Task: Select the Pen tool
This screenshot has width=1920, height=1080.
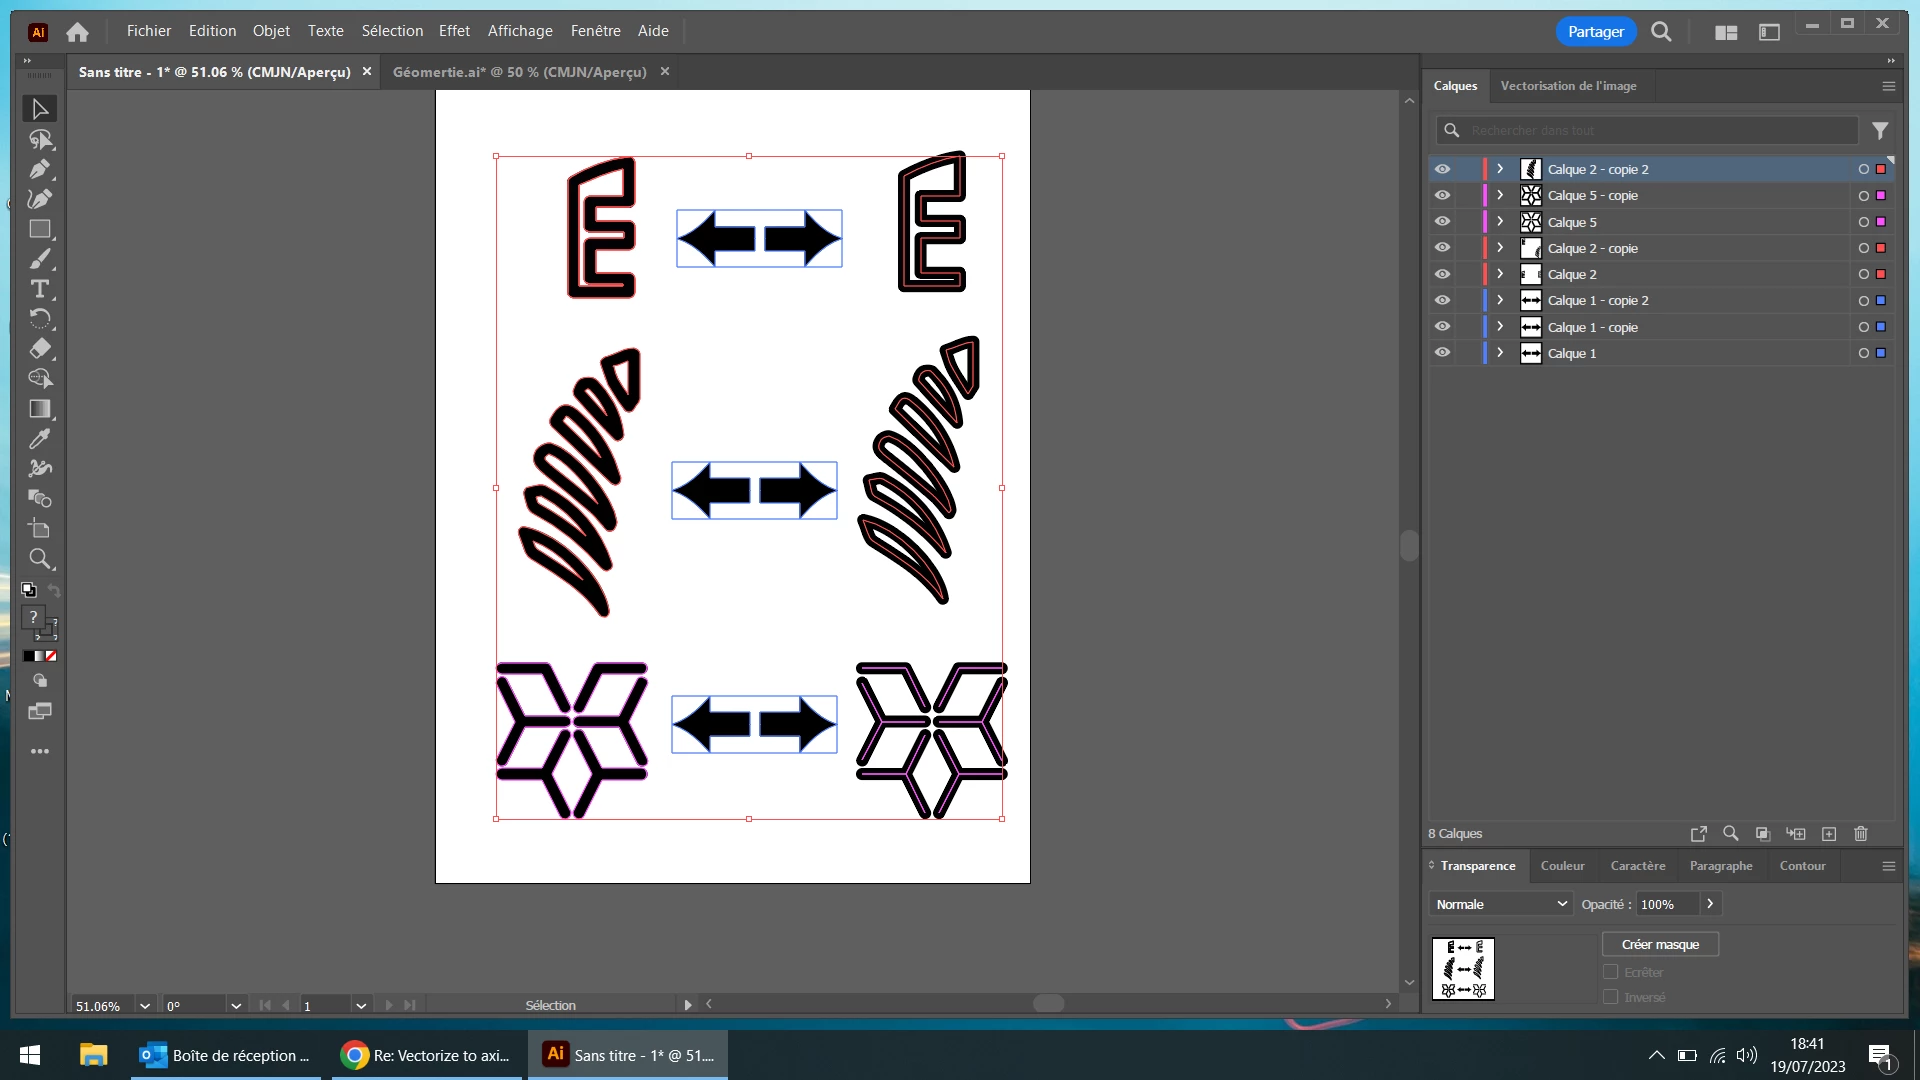Action: coord(39,169)
